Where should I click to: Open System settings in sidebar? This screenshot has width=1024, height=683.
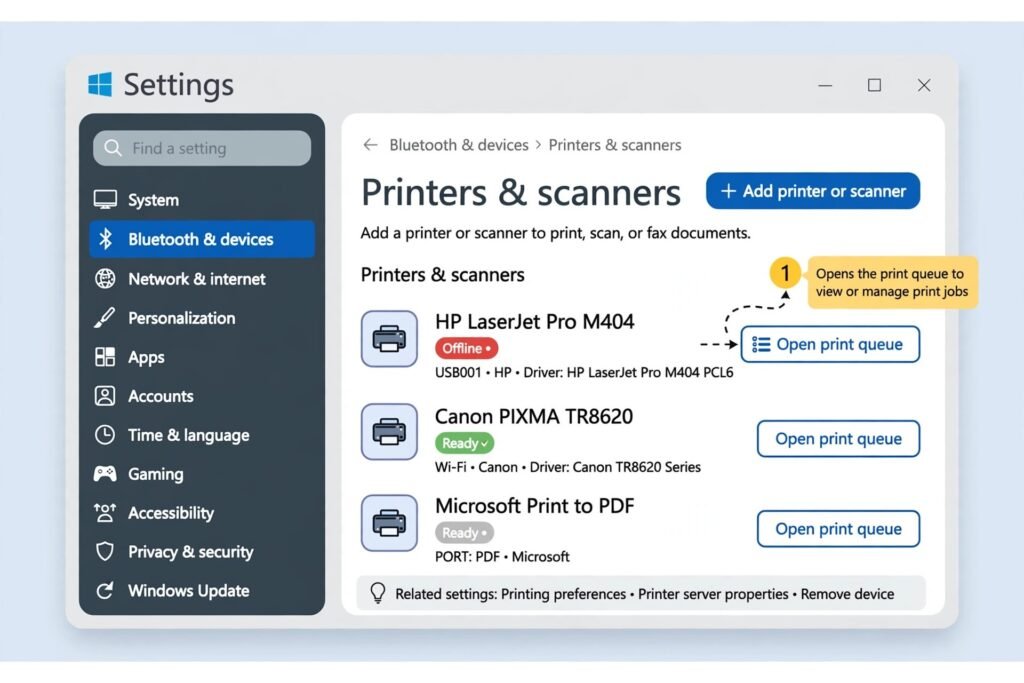pos(202,200)
